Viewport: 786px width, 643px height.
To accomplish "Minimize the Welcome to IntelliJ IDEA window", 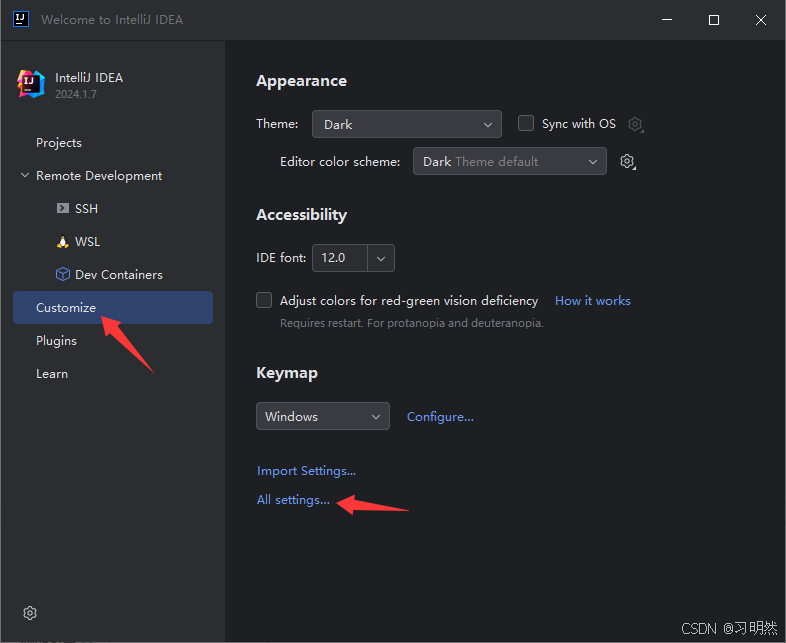I will tap(667, 20).
